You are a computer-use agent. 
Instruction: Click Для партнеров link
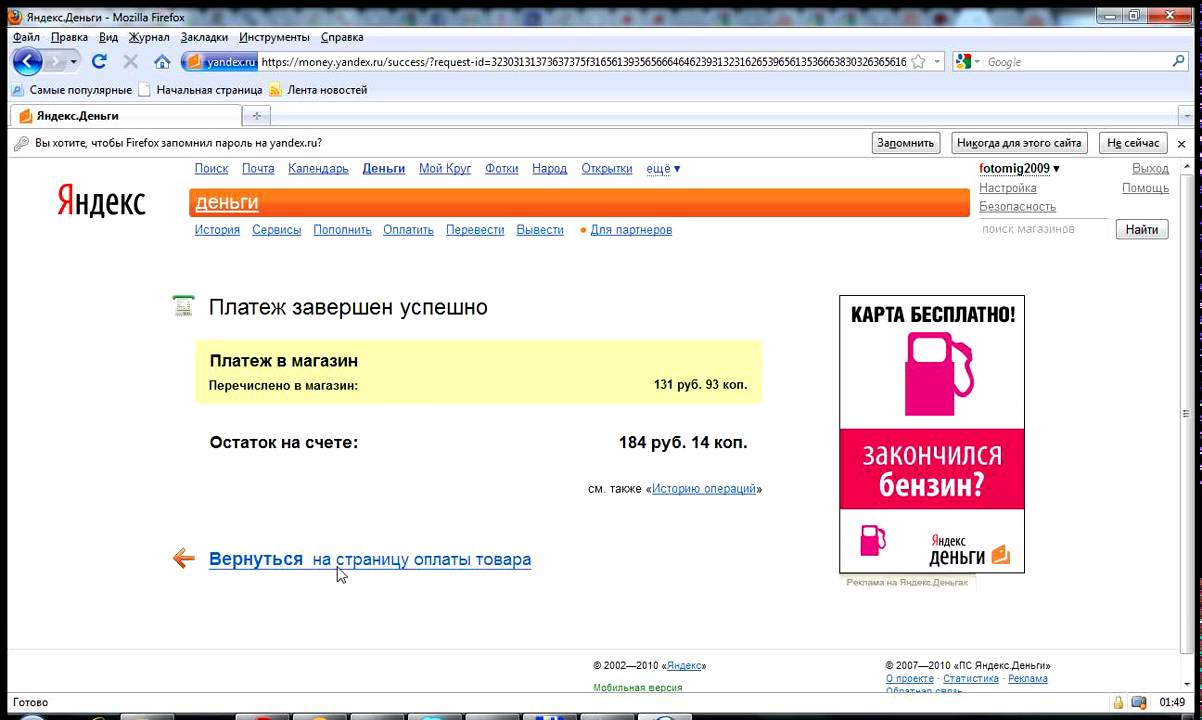631,230
